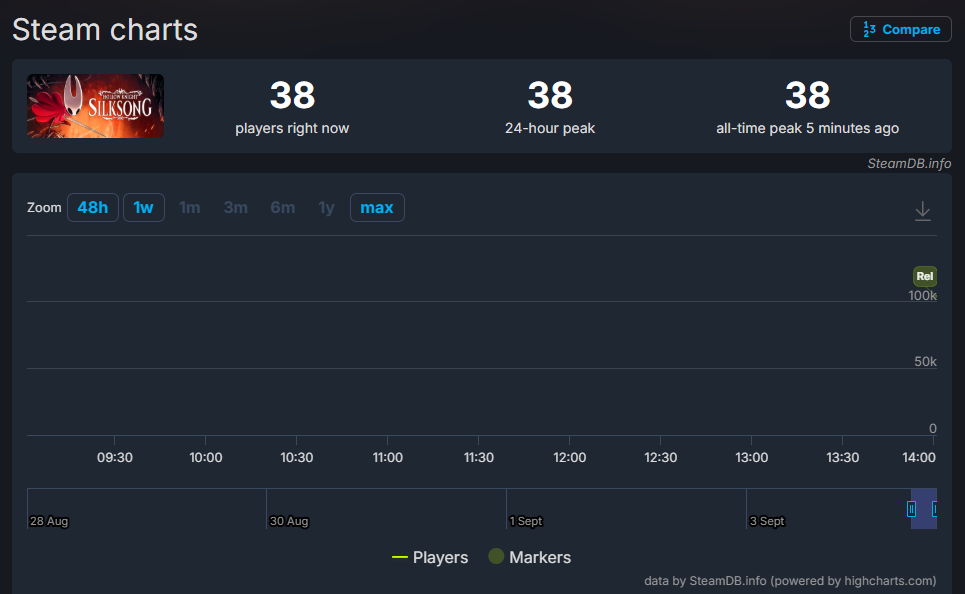Click the chart download arrow icon
The width and height of the screenshot is (965, 594).
tap(923, 211)
